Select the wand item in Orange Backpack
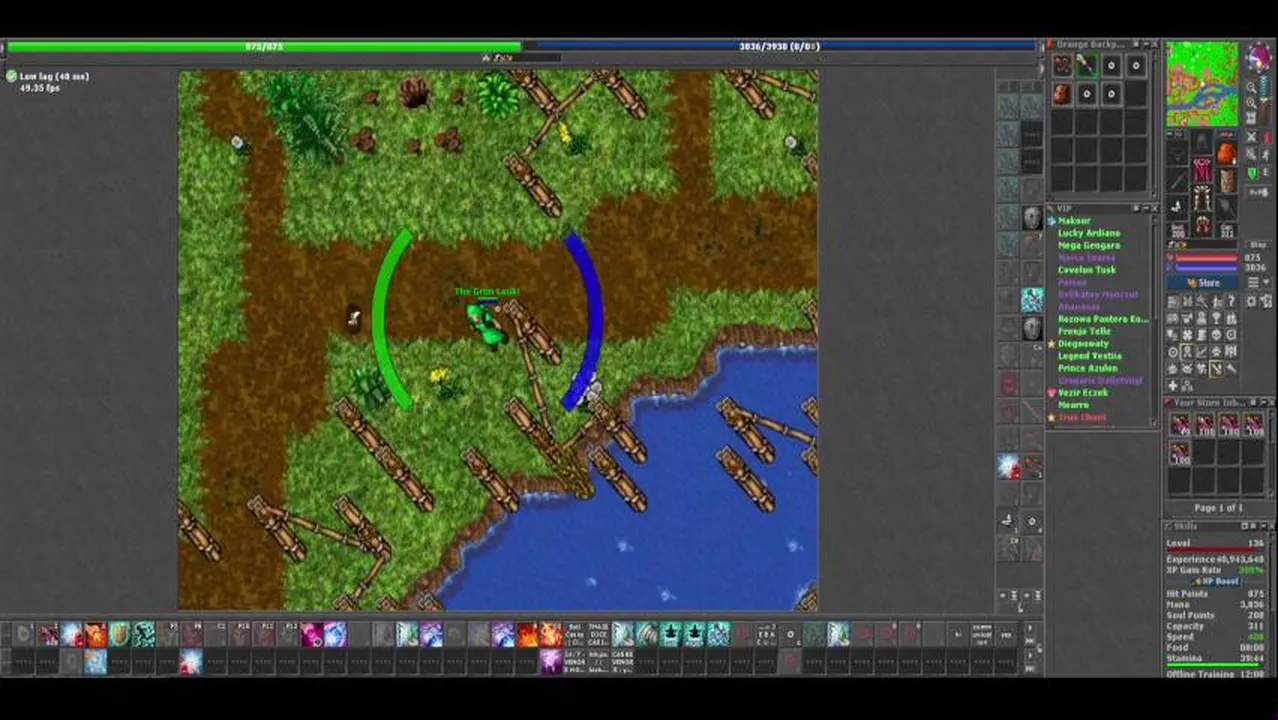This screenshot has width=1278, height=720. pos(1086,66)
